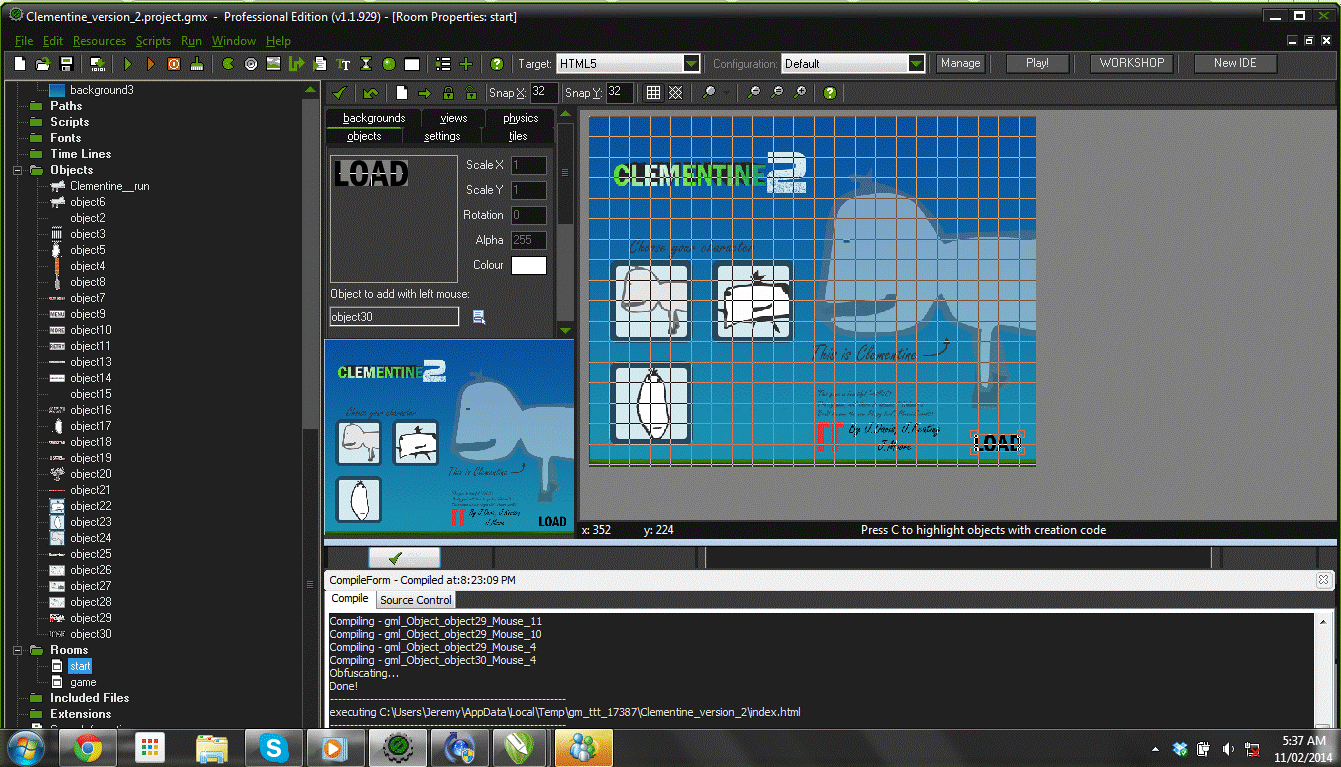Create a new project using toolbar icon
This screenshot has width=1341, height=767.
[x=21, y=63]
